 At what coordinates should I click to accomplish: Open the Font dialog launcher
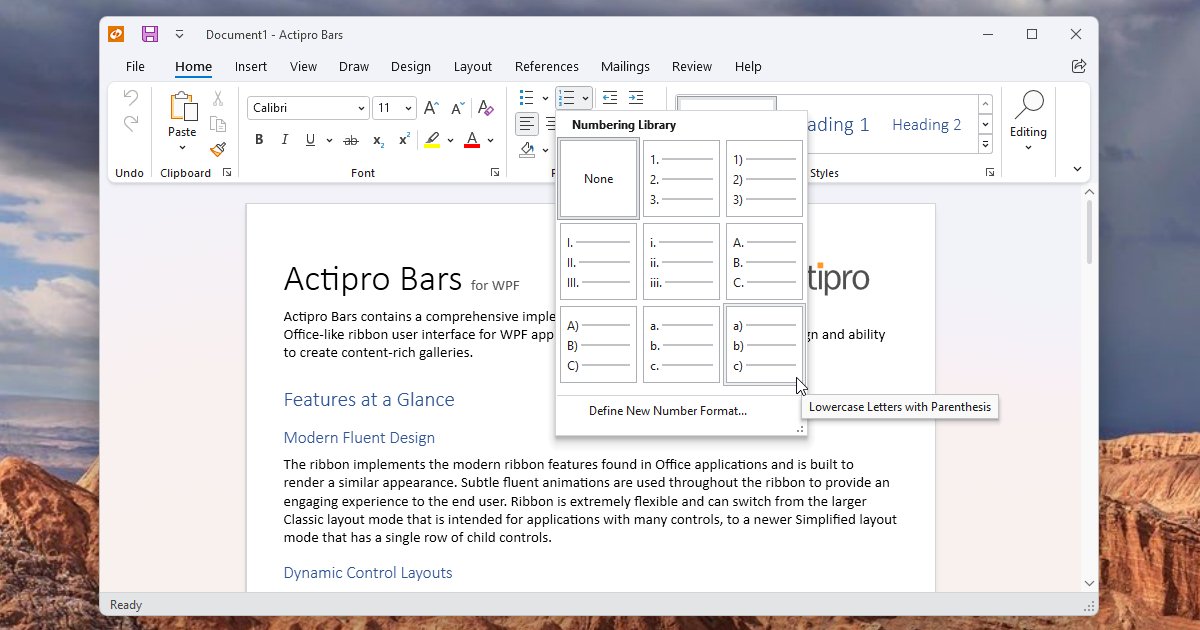point(495,173)
